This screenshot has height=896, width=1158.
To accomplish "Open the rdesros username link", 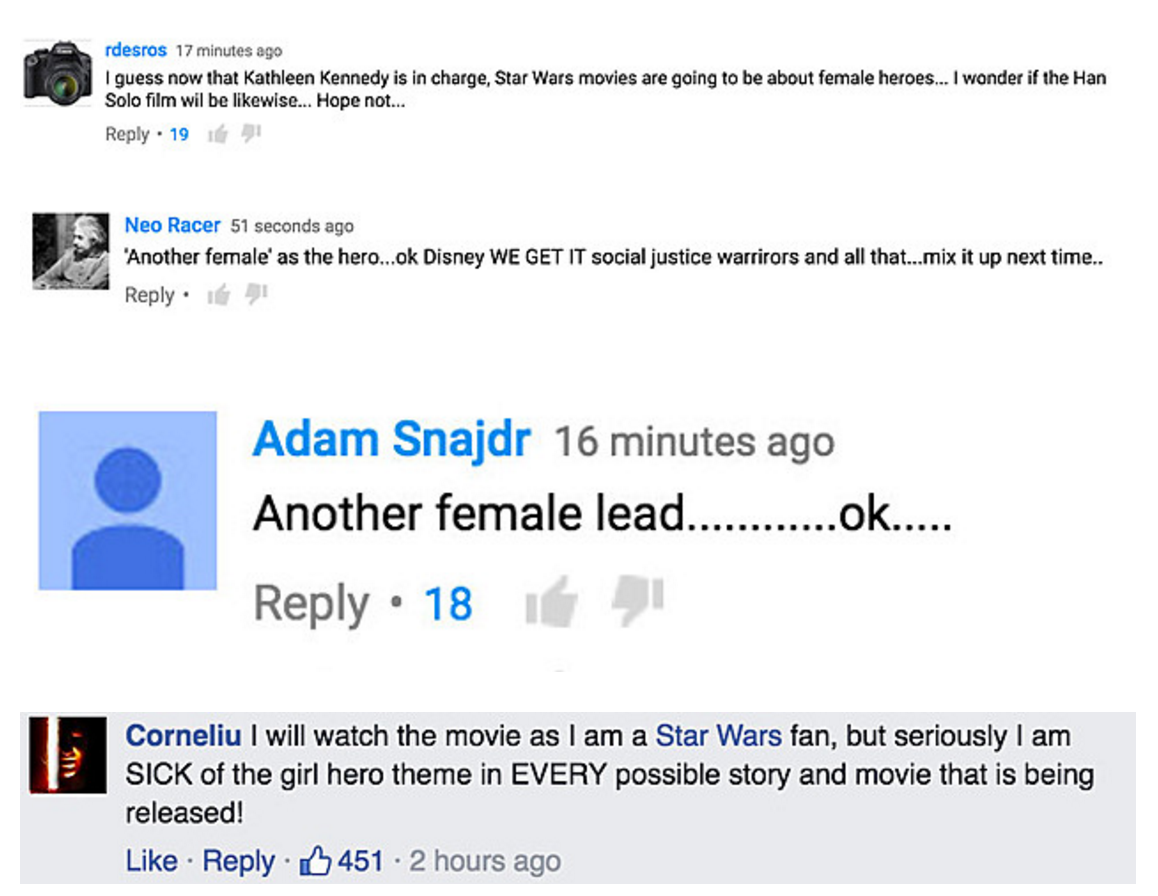I will click(x=135, y=50).
